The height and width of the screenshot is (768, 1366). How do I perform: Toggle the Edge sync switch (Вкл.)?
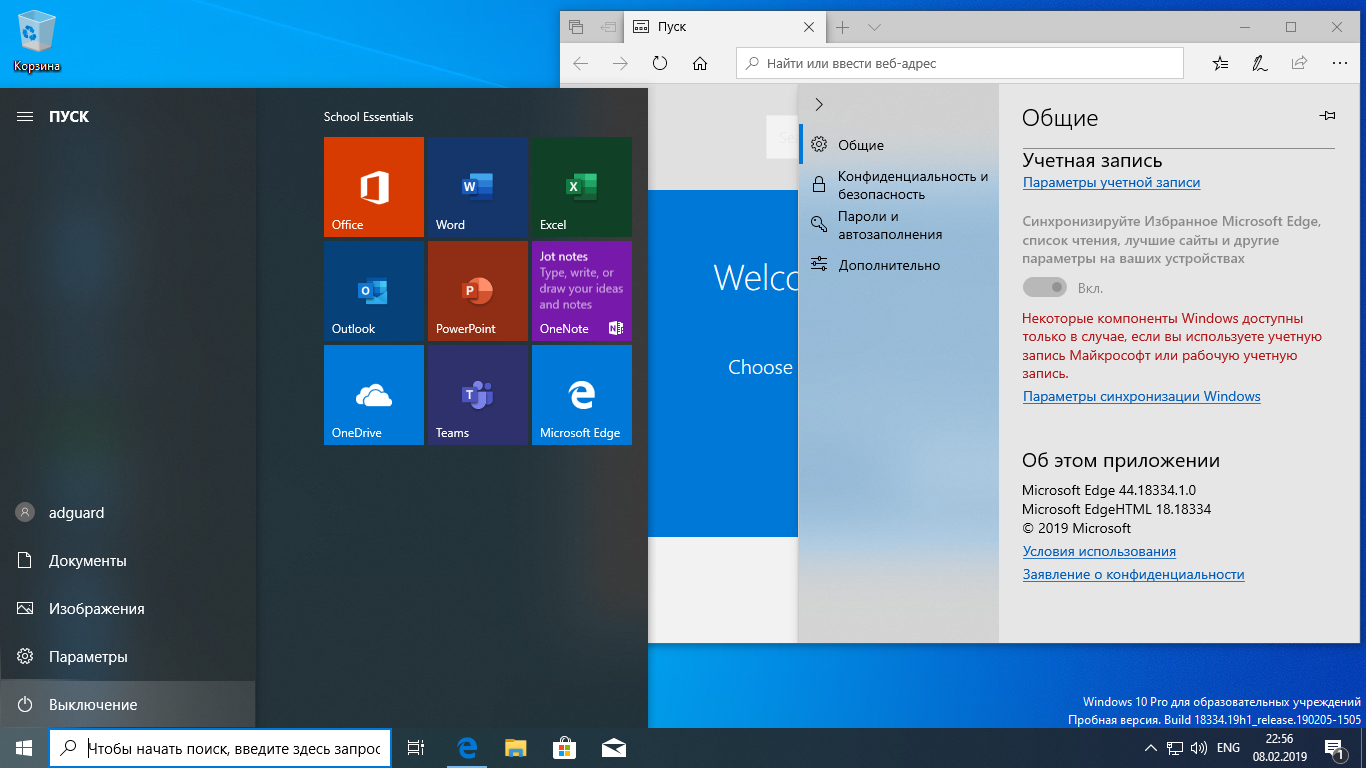click(x=1045, y=288)
